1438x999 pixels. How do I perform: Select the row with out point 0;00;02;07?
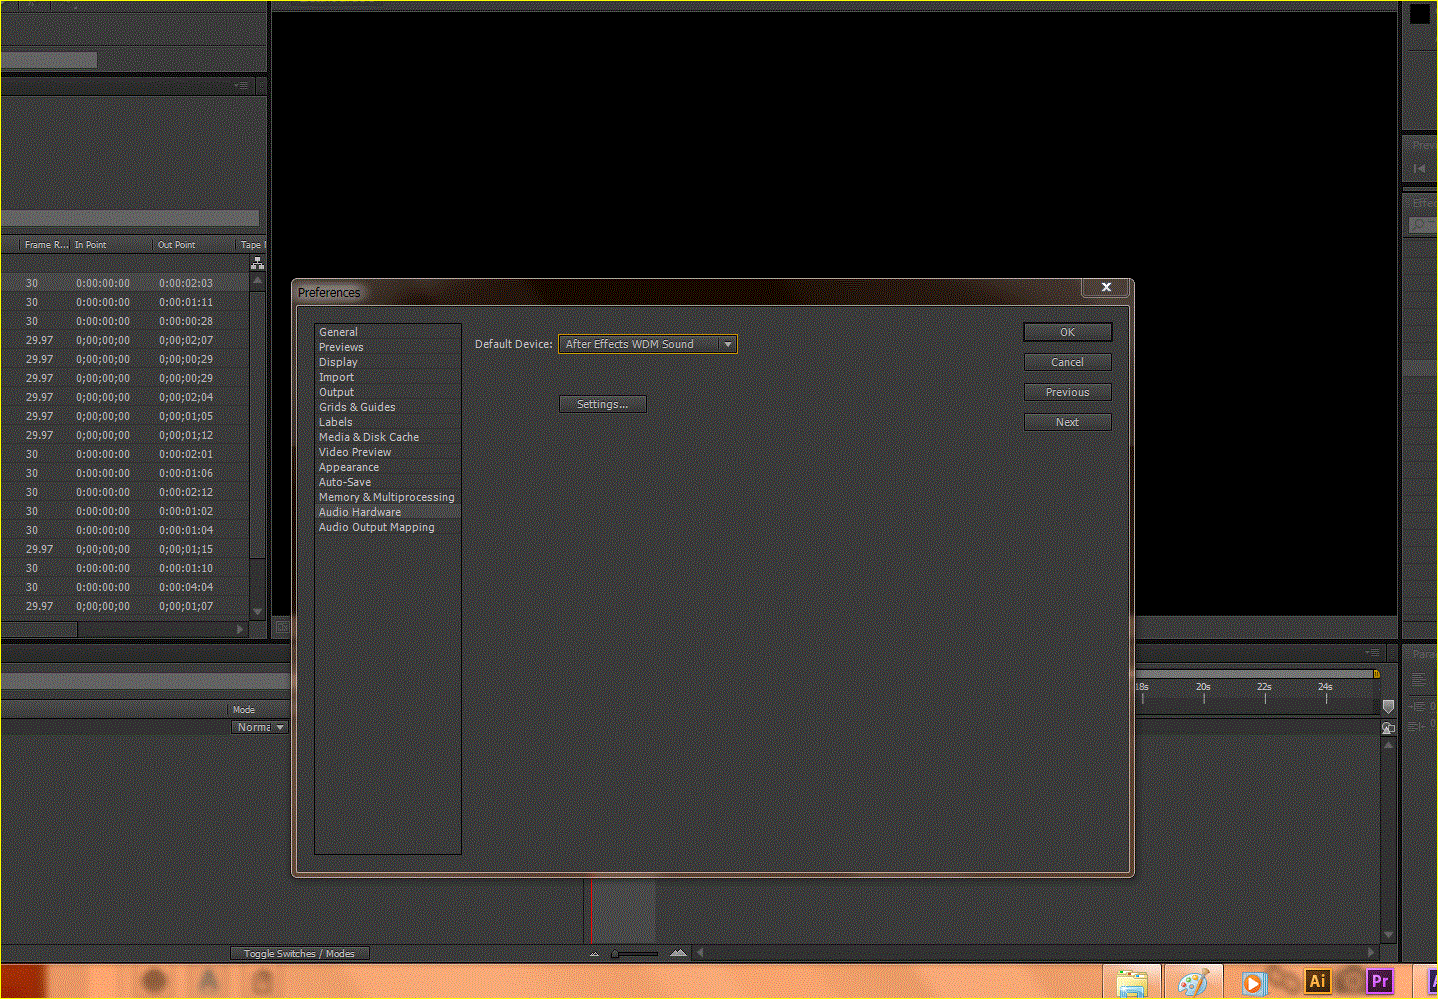click(x=125, y=340)
